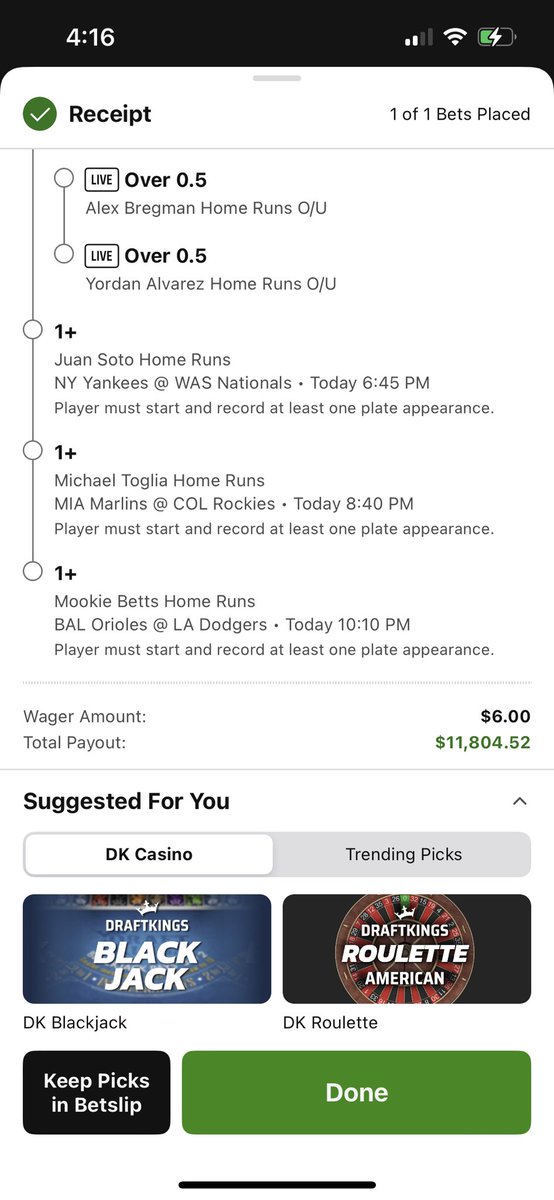Tap the green Done button
Viewport: 554px width, 1200px height.
(356, 1092)
